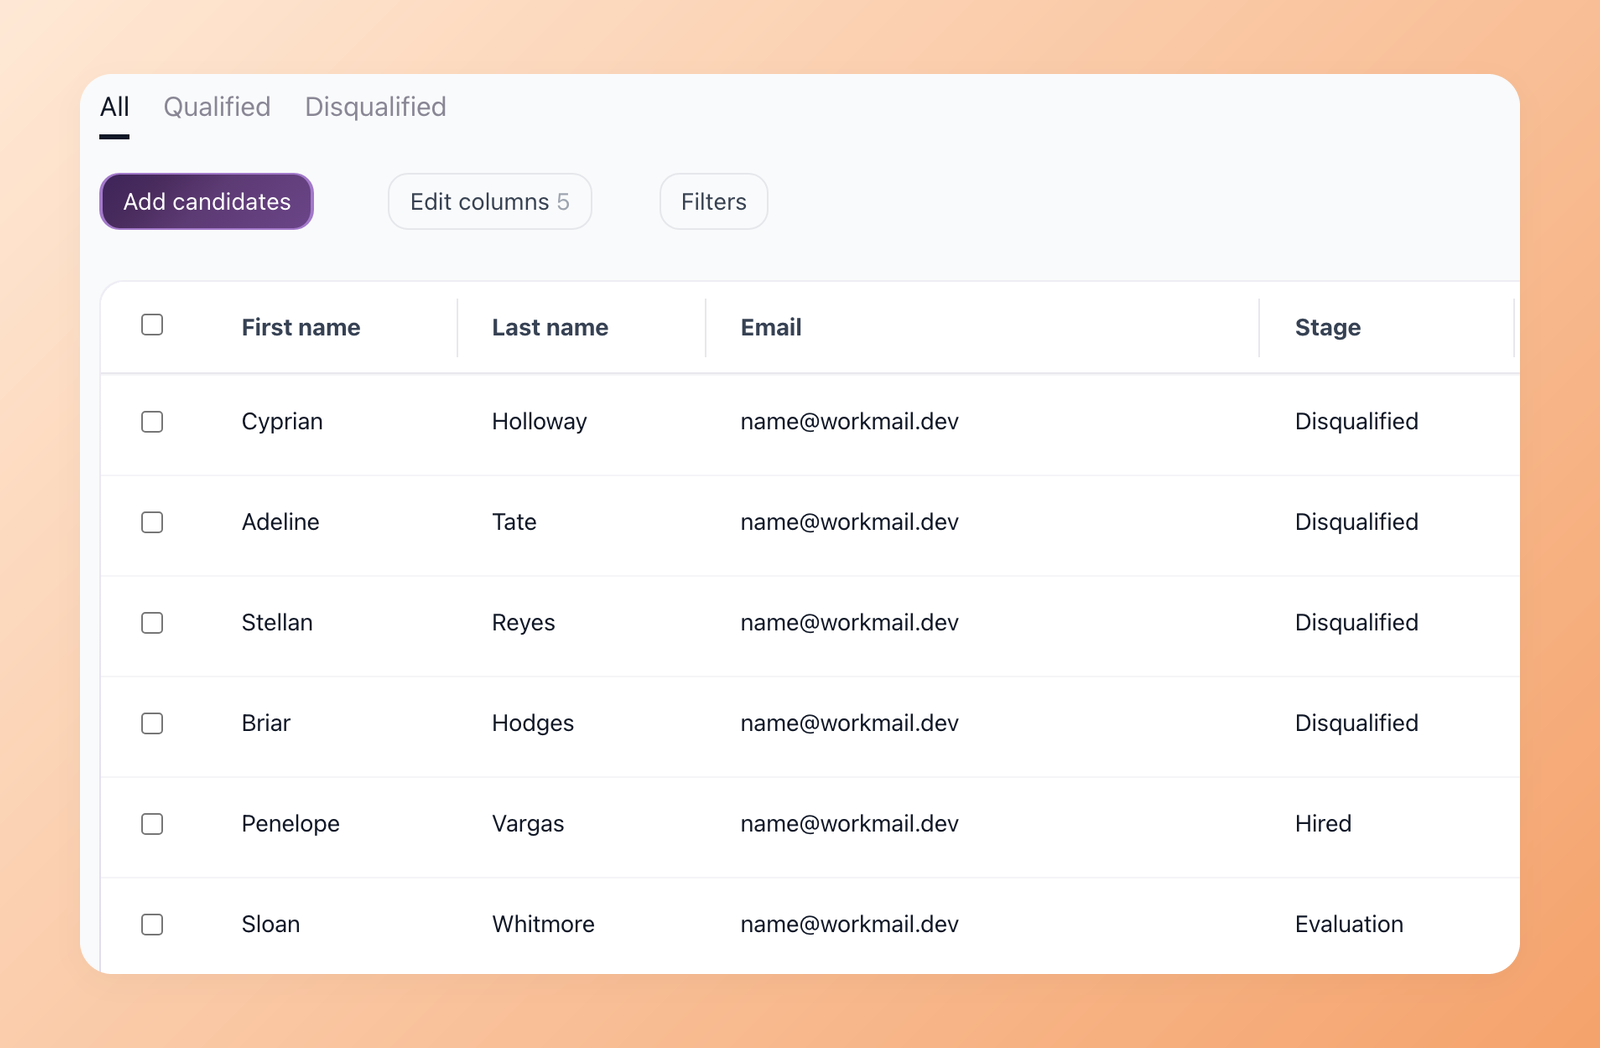The width and height of the screenshot is (1600, 1048).
Task: Click the first name Sloan
Action: click(271, 924)
